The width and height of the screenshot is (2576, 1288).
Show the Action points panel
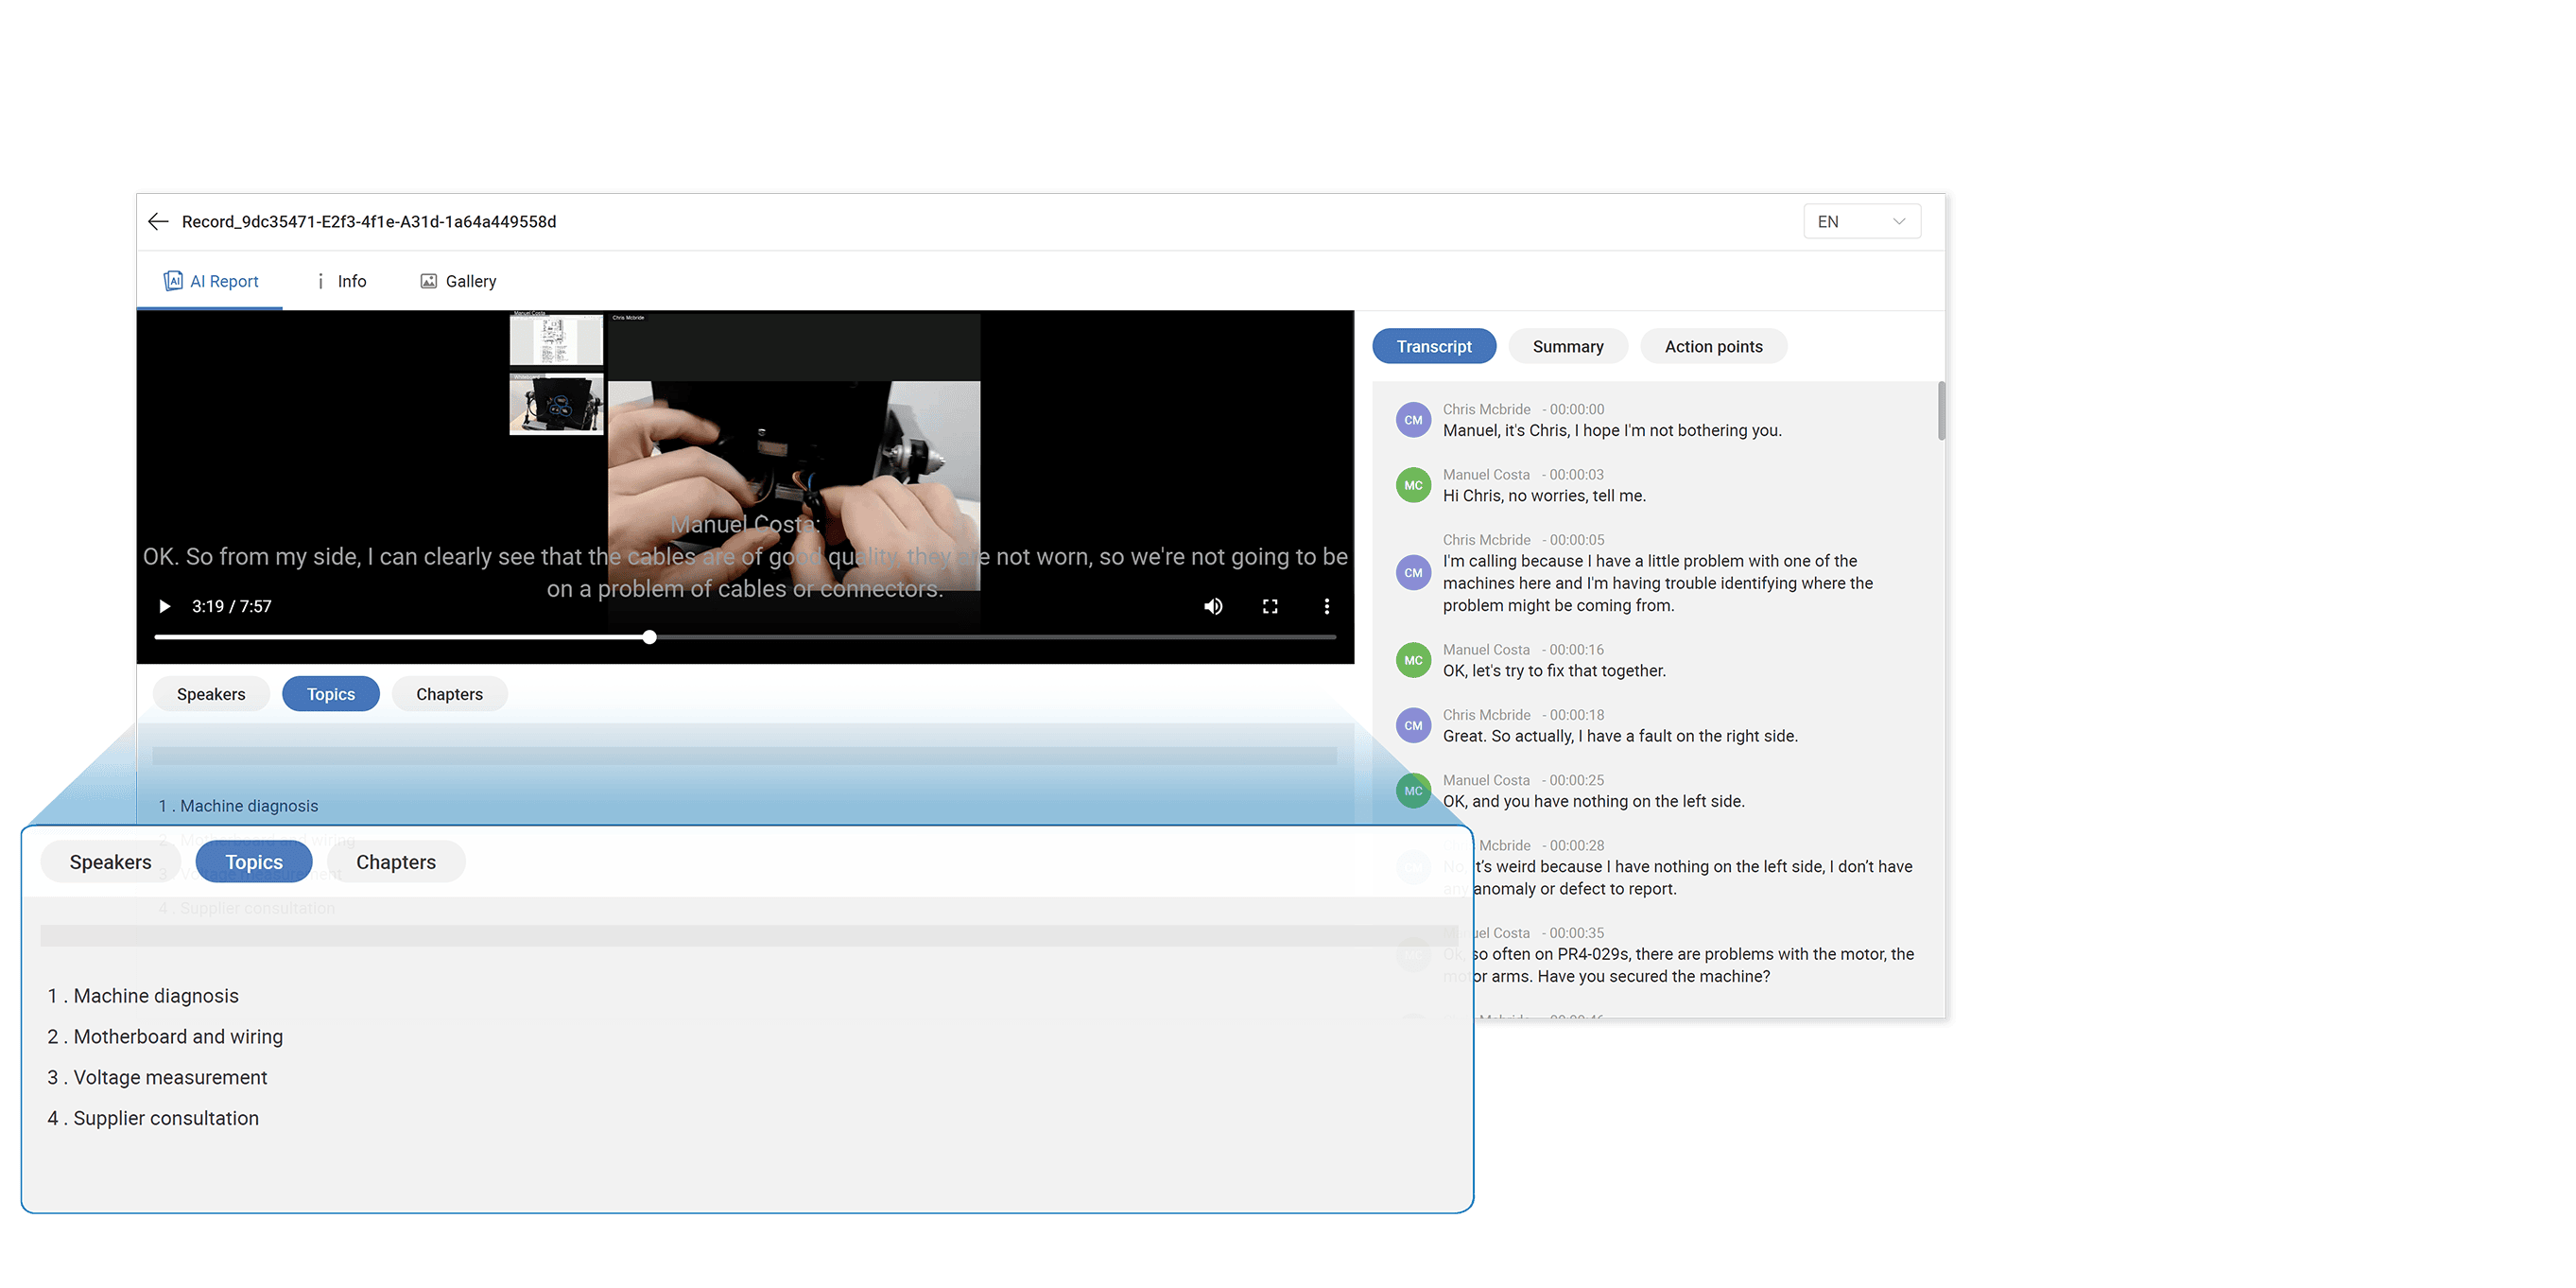tap(1713, 346)
